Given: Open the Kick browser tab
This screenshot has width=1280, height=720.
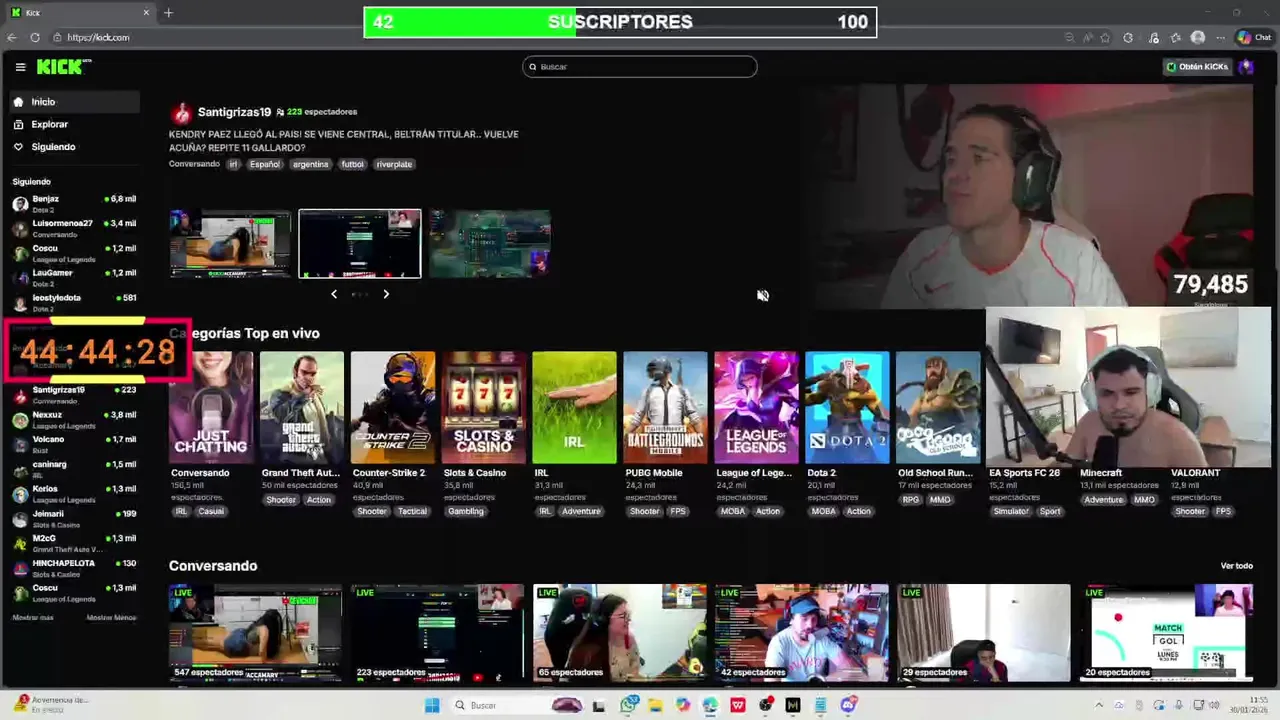Looking at the screenshot, I should [x=80, y=13].
